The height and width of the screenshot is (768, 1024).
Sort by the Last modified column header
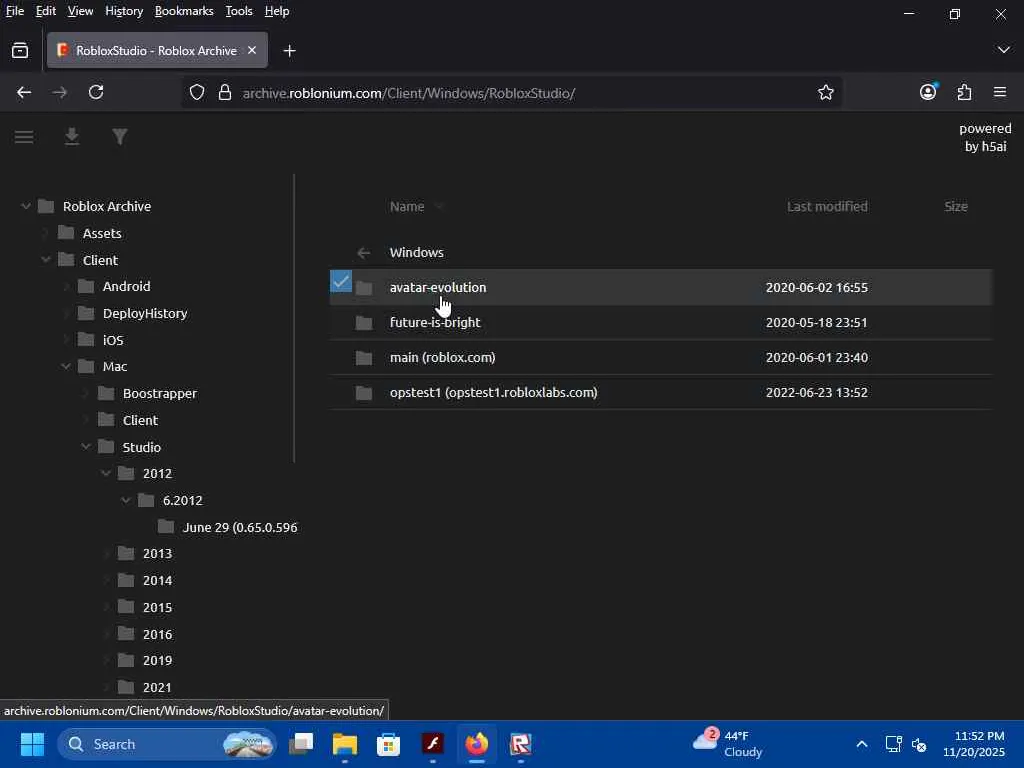827,206
